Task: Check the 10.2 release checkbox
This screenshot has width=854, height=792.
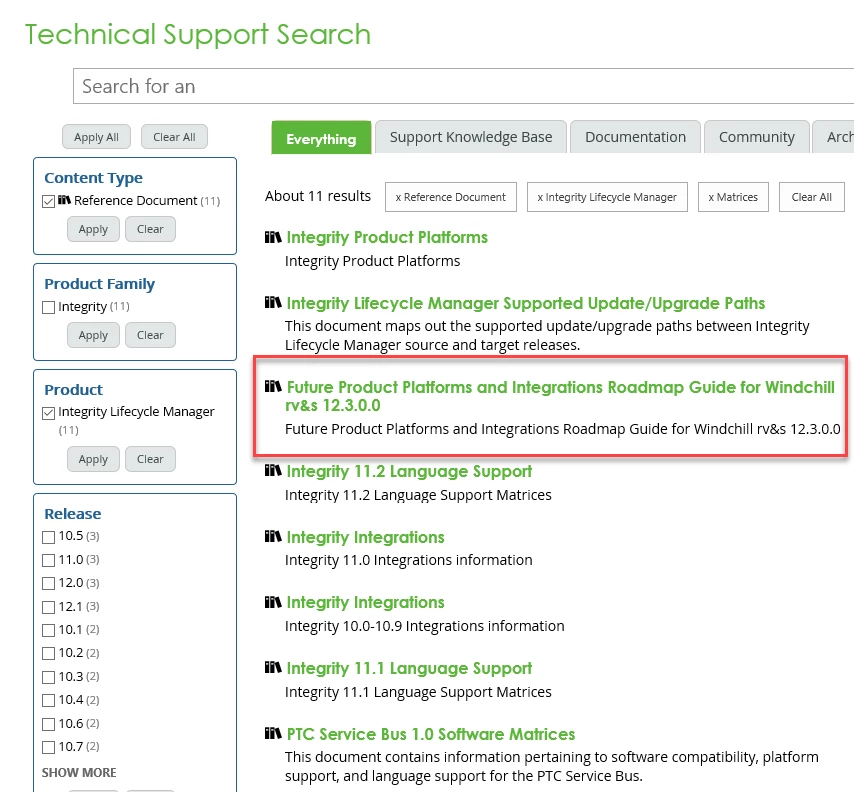Action: pos(48,654)
